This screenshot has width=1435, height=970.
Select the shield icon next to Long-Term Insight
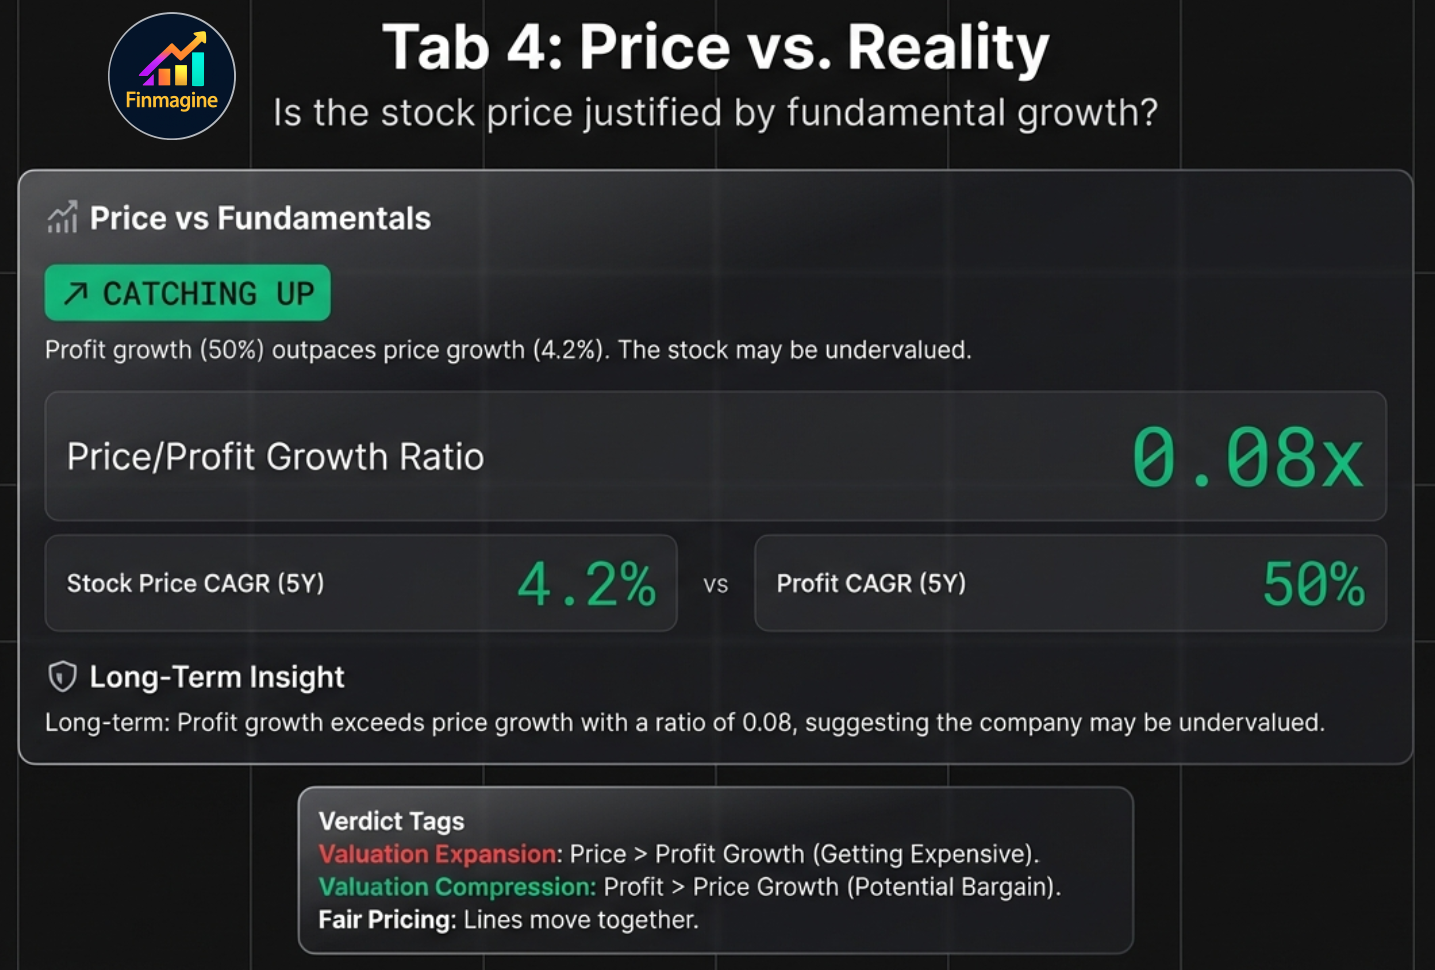pyautogui.click(x=61, y=676)
